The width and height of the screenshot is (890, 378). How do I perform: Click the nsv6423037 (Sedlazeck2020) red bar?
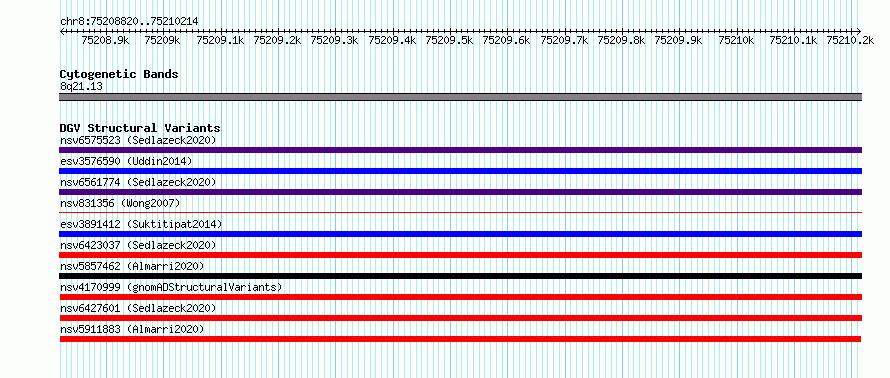(460, 255)
